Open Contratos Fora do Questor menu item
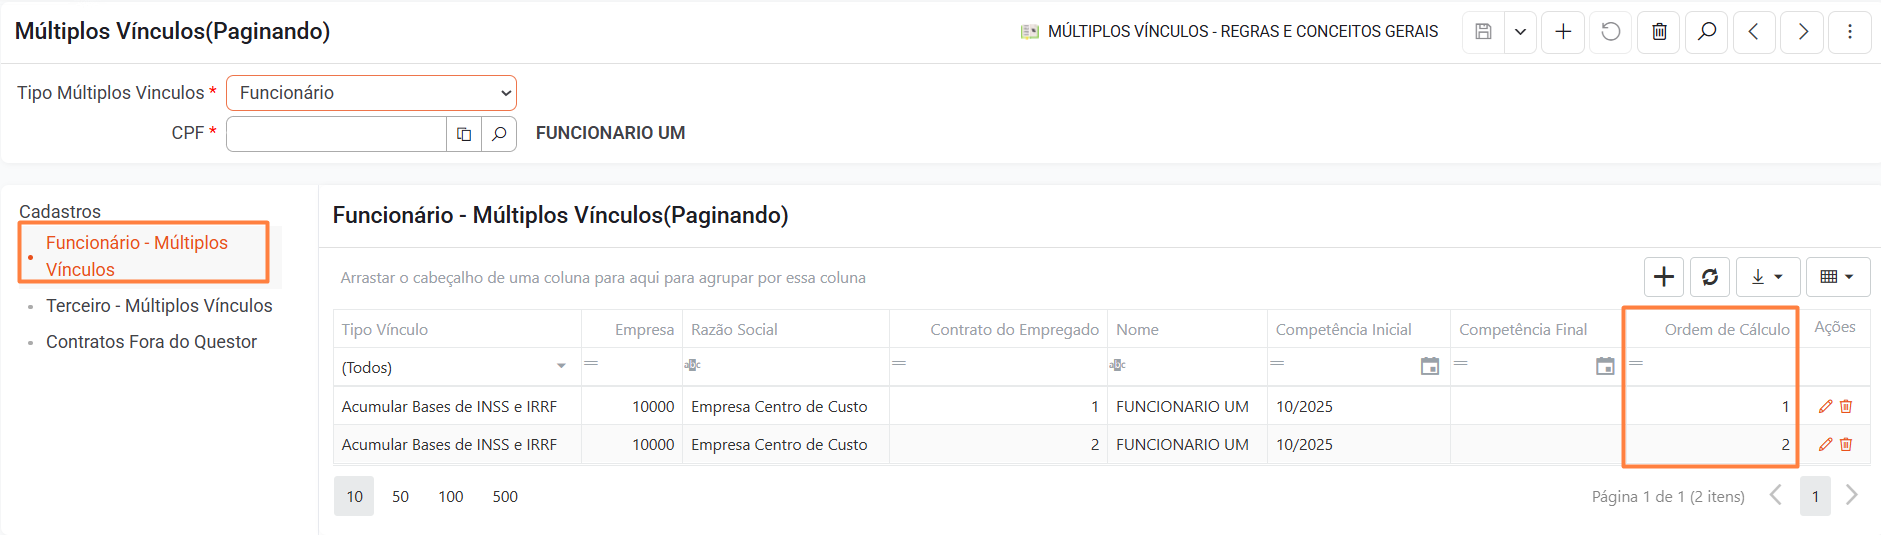The image size is (1881, 535). [151, 342]
